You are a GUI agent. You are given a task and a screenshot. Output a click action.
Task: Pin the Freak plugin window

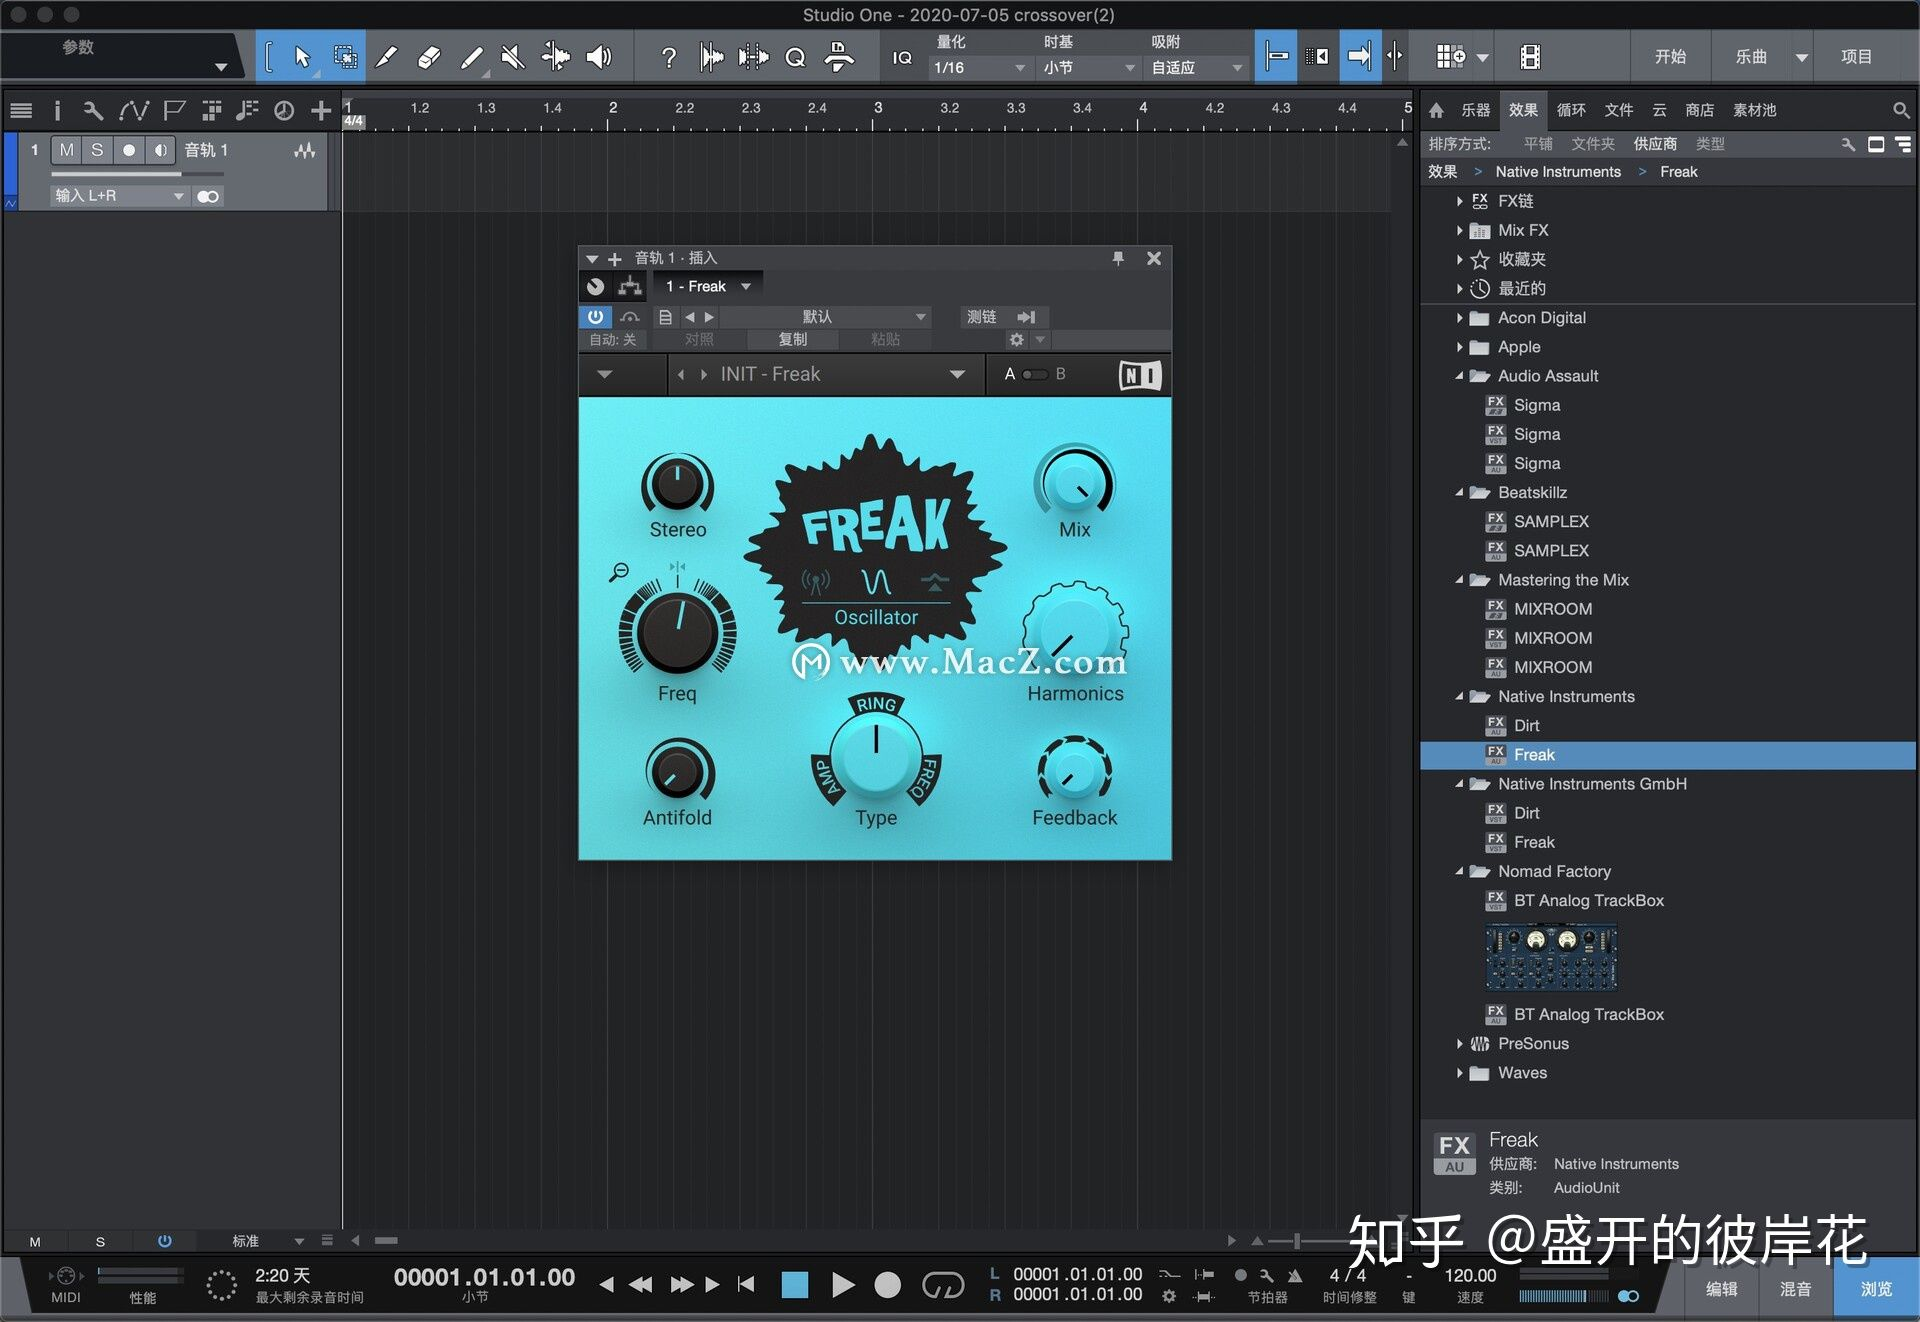pyautogui.click(x=1118, y=258)
